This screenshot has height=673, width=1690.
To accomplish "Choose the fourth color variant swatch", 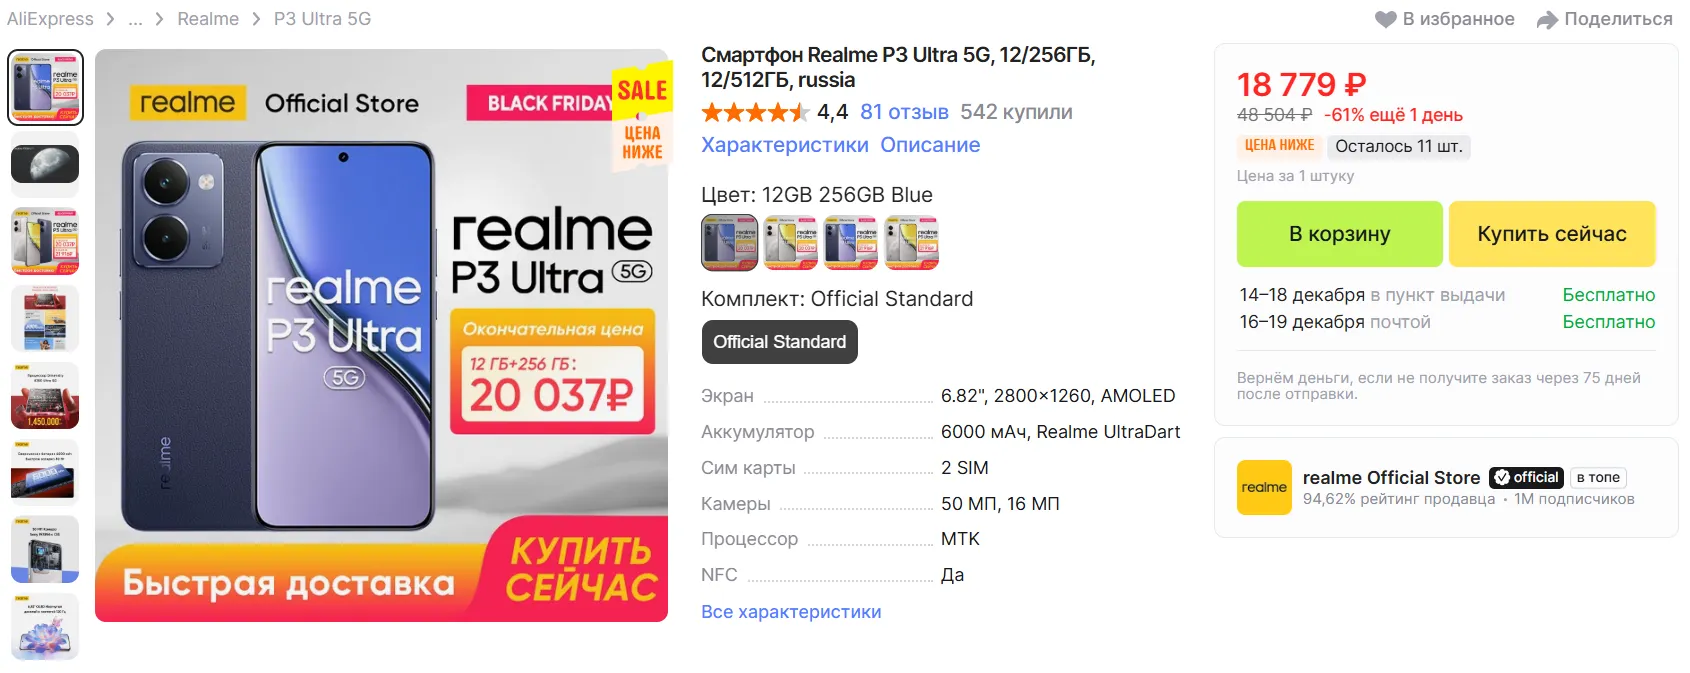I will [912, 242].
